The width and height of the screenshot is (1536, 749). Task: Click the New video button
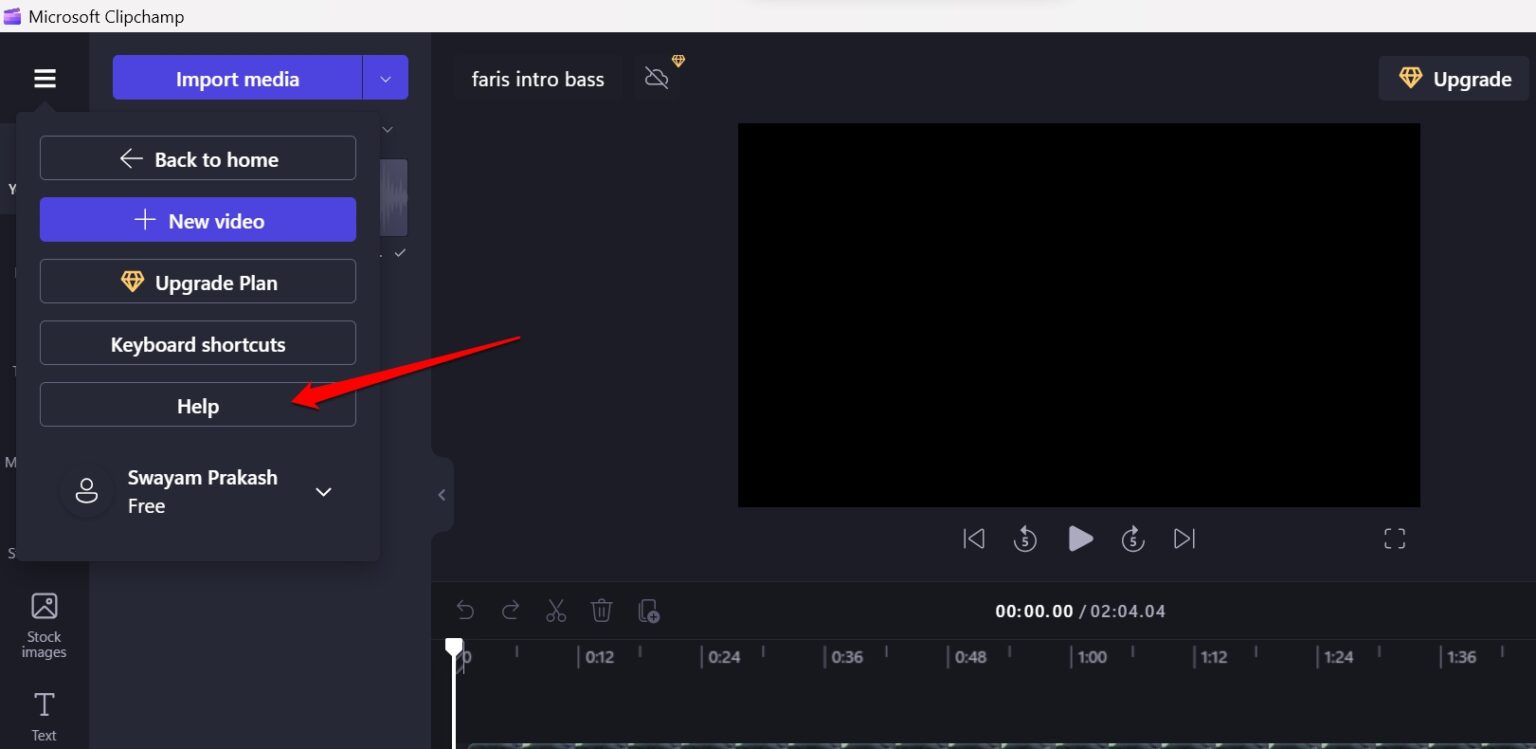[197, 220]
